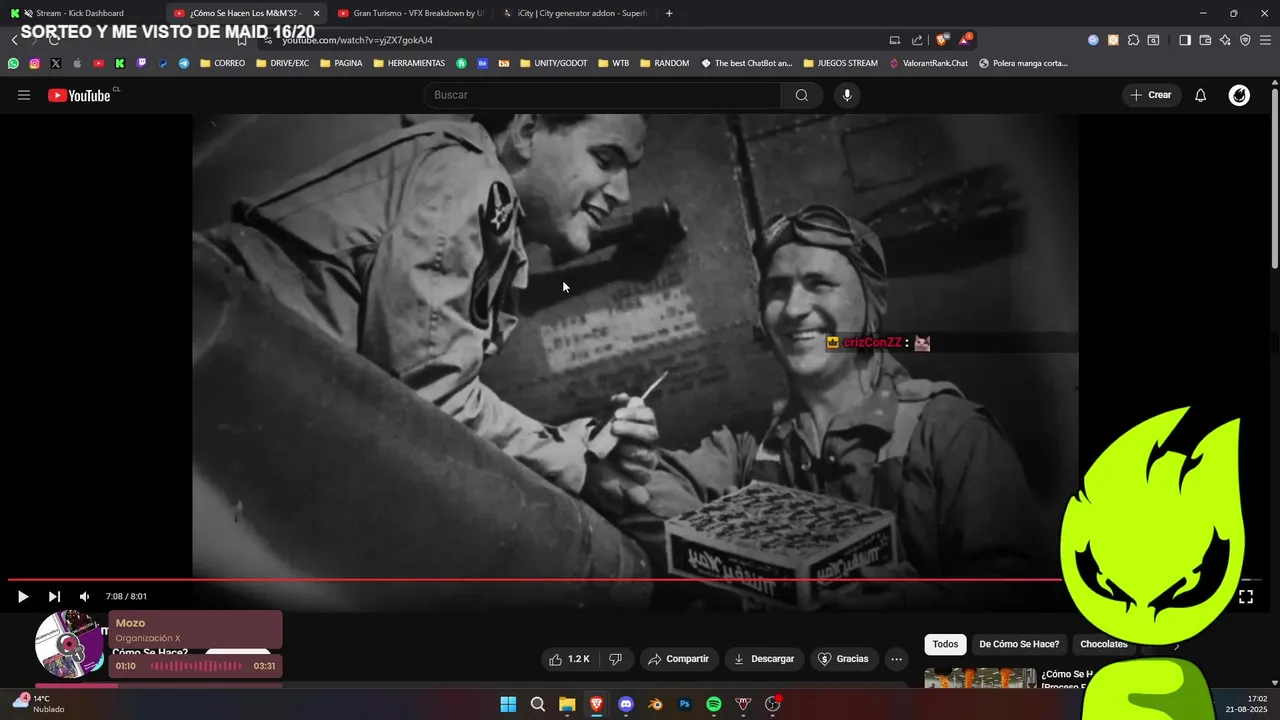This screenshot has height=720, width=1280.
Task: Select the Todos filter chip
Action: pyautogui.click(x=945, y=644)
